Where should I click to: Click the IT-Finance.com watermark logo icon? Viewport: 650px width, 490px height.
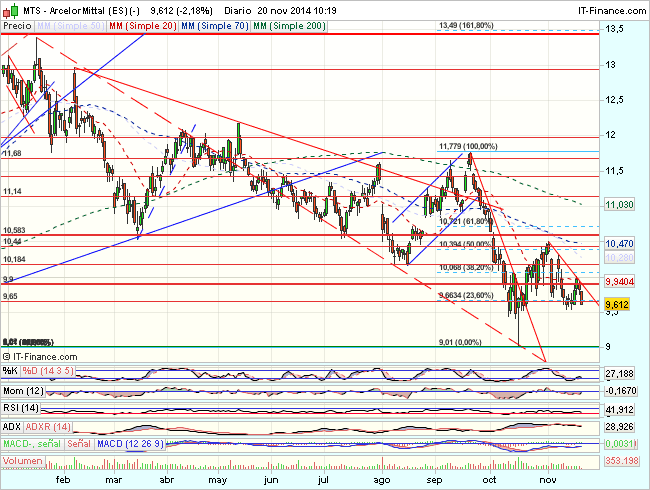click(8, 356)
